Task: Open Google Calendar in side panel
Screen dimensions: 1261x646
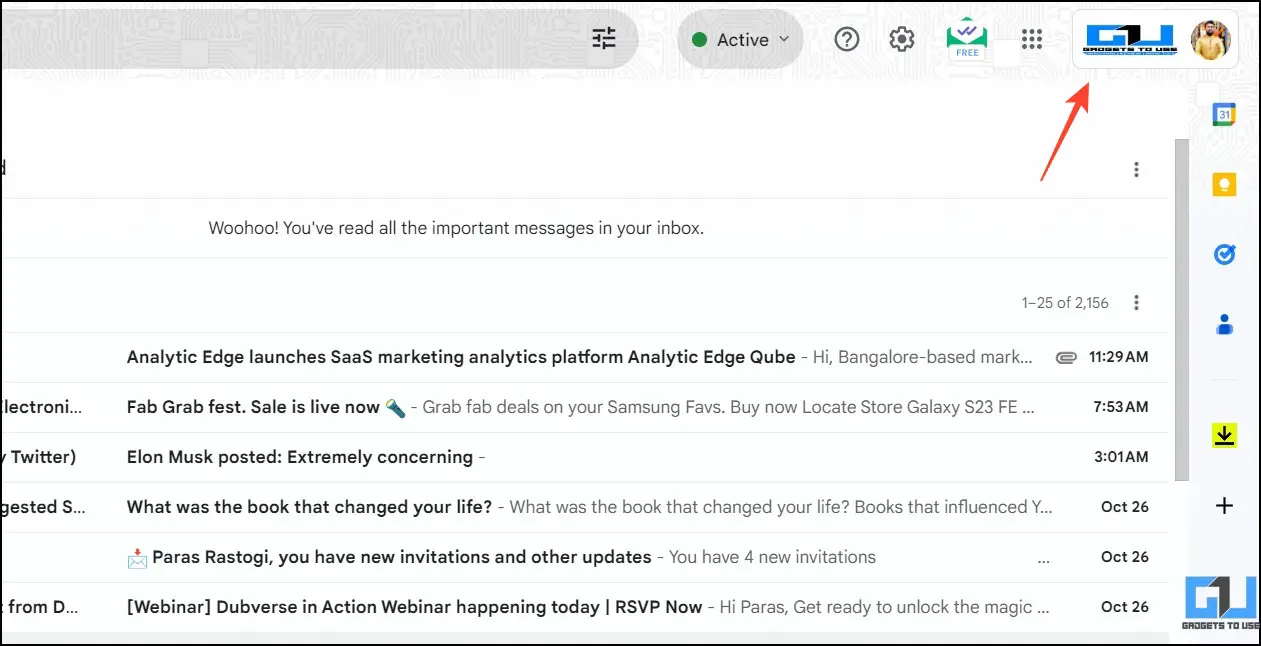Action: click(1224, 114)
